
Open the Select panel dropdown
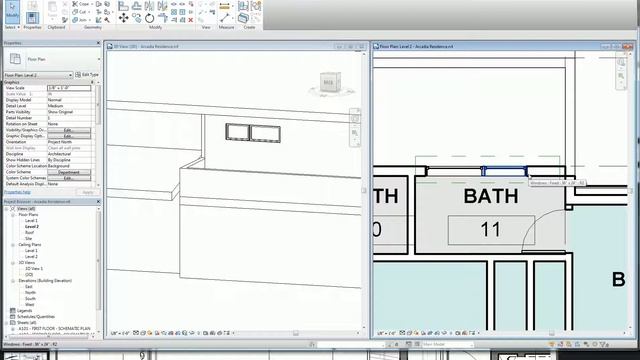coord(11,27)
